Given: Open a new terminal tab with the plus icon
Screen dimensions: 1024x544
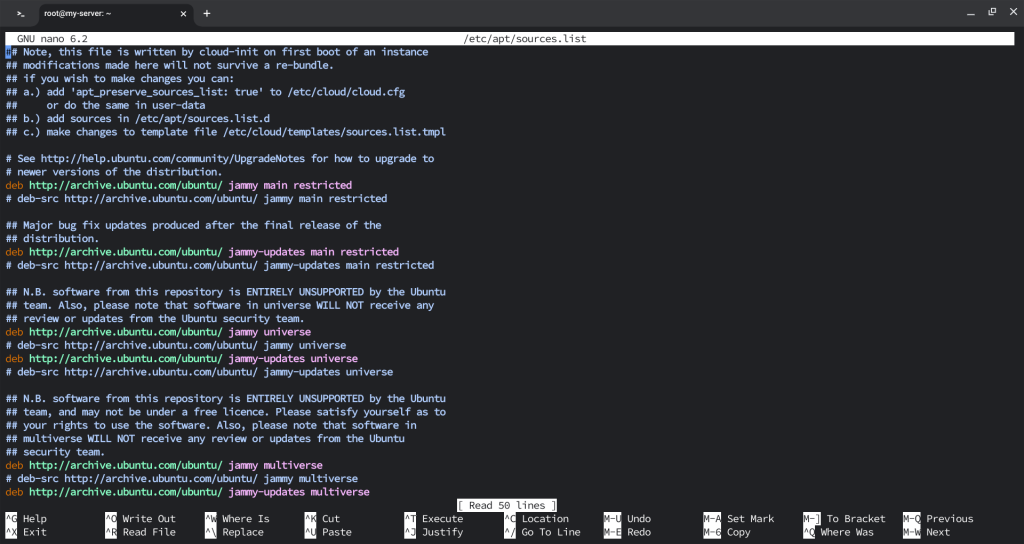Looking at the screenshot, I should tap(206, 14).
